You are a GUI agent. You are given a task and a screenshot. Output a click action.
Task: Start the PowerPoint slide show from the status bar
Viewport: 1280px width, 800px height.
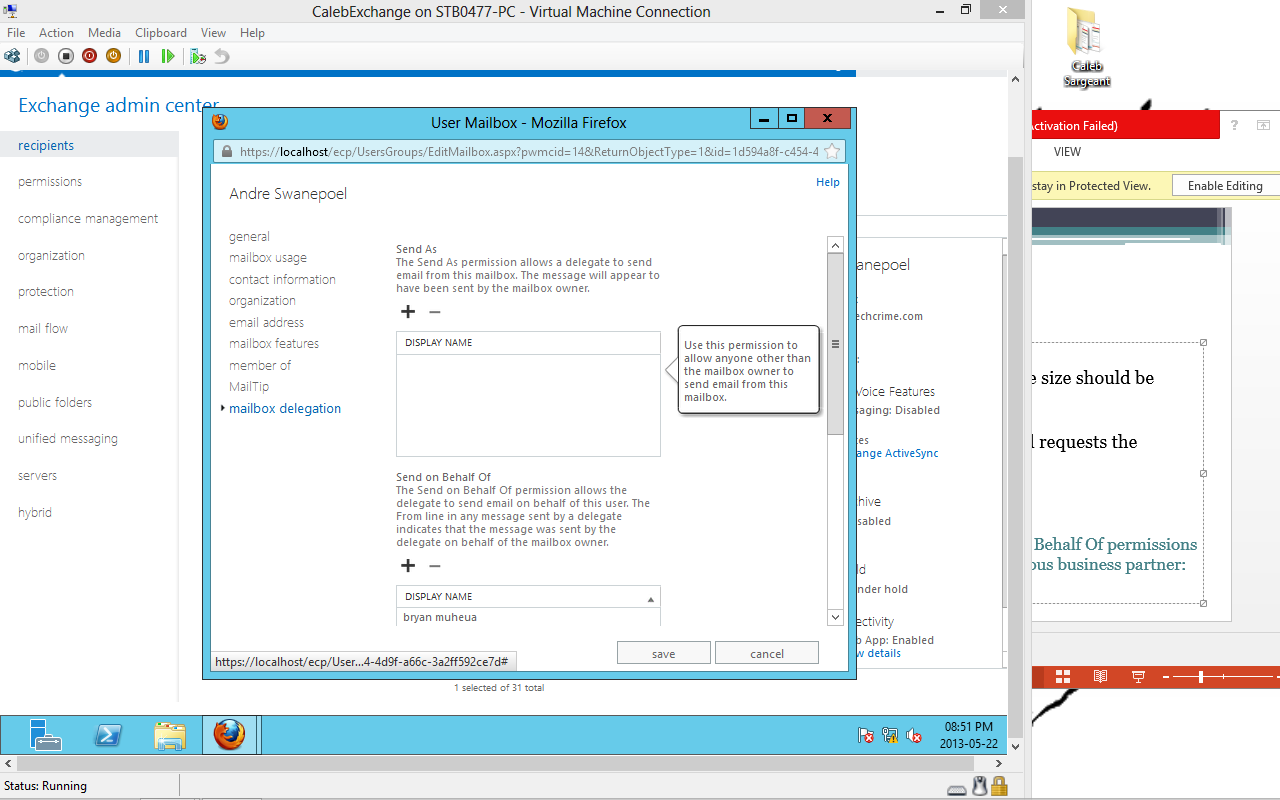tap(1138, 677)
